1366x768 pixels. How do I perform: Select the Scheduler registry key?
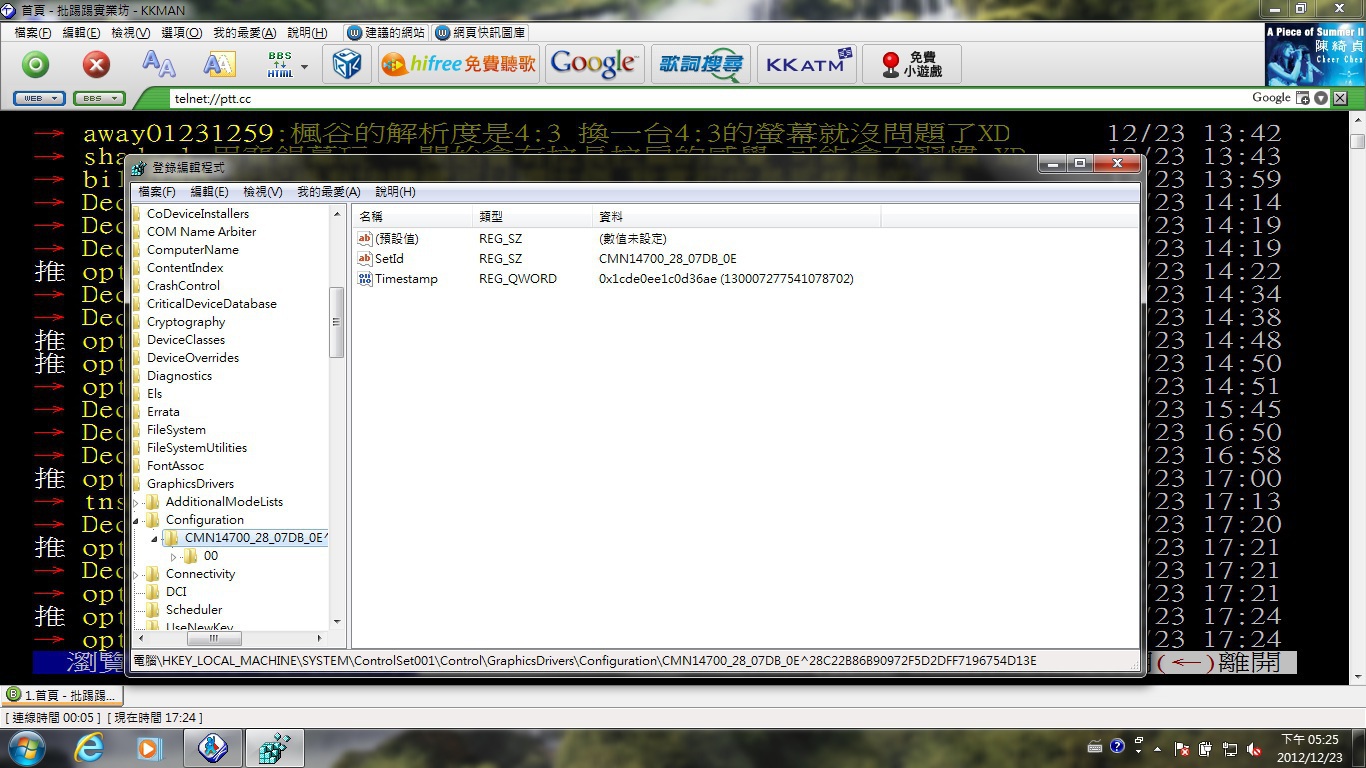(x=194, y=610)
